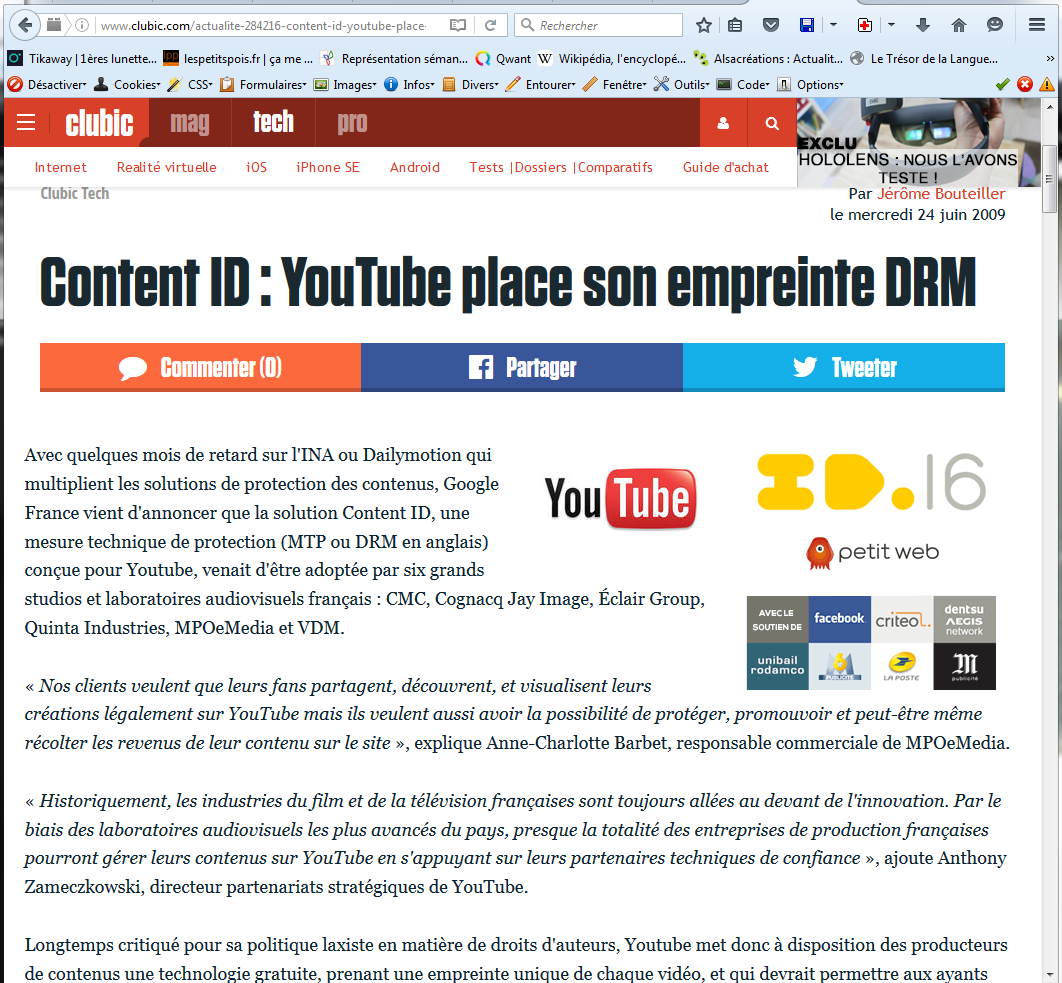The image size is (1062, 983).
Task: Open Le Trésor de la Langue bookmark
Action: point(924,59)
